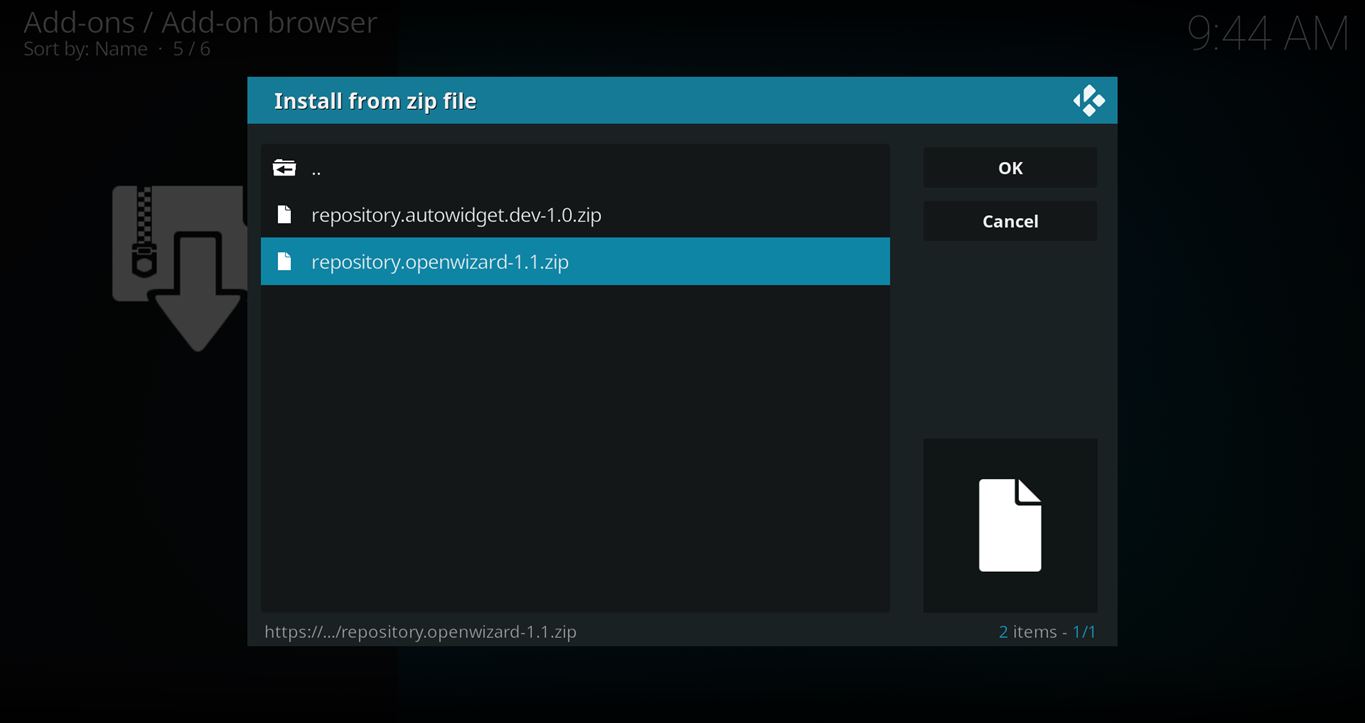Select the repository.autowidget.dev-1.0.zip file name
Viewport: 1365px width, 723px height.
(456, 215)
